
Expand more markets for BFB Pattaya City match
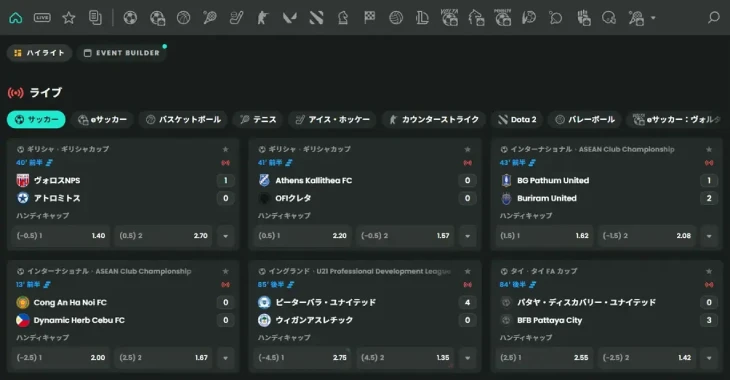coord(709,358)
